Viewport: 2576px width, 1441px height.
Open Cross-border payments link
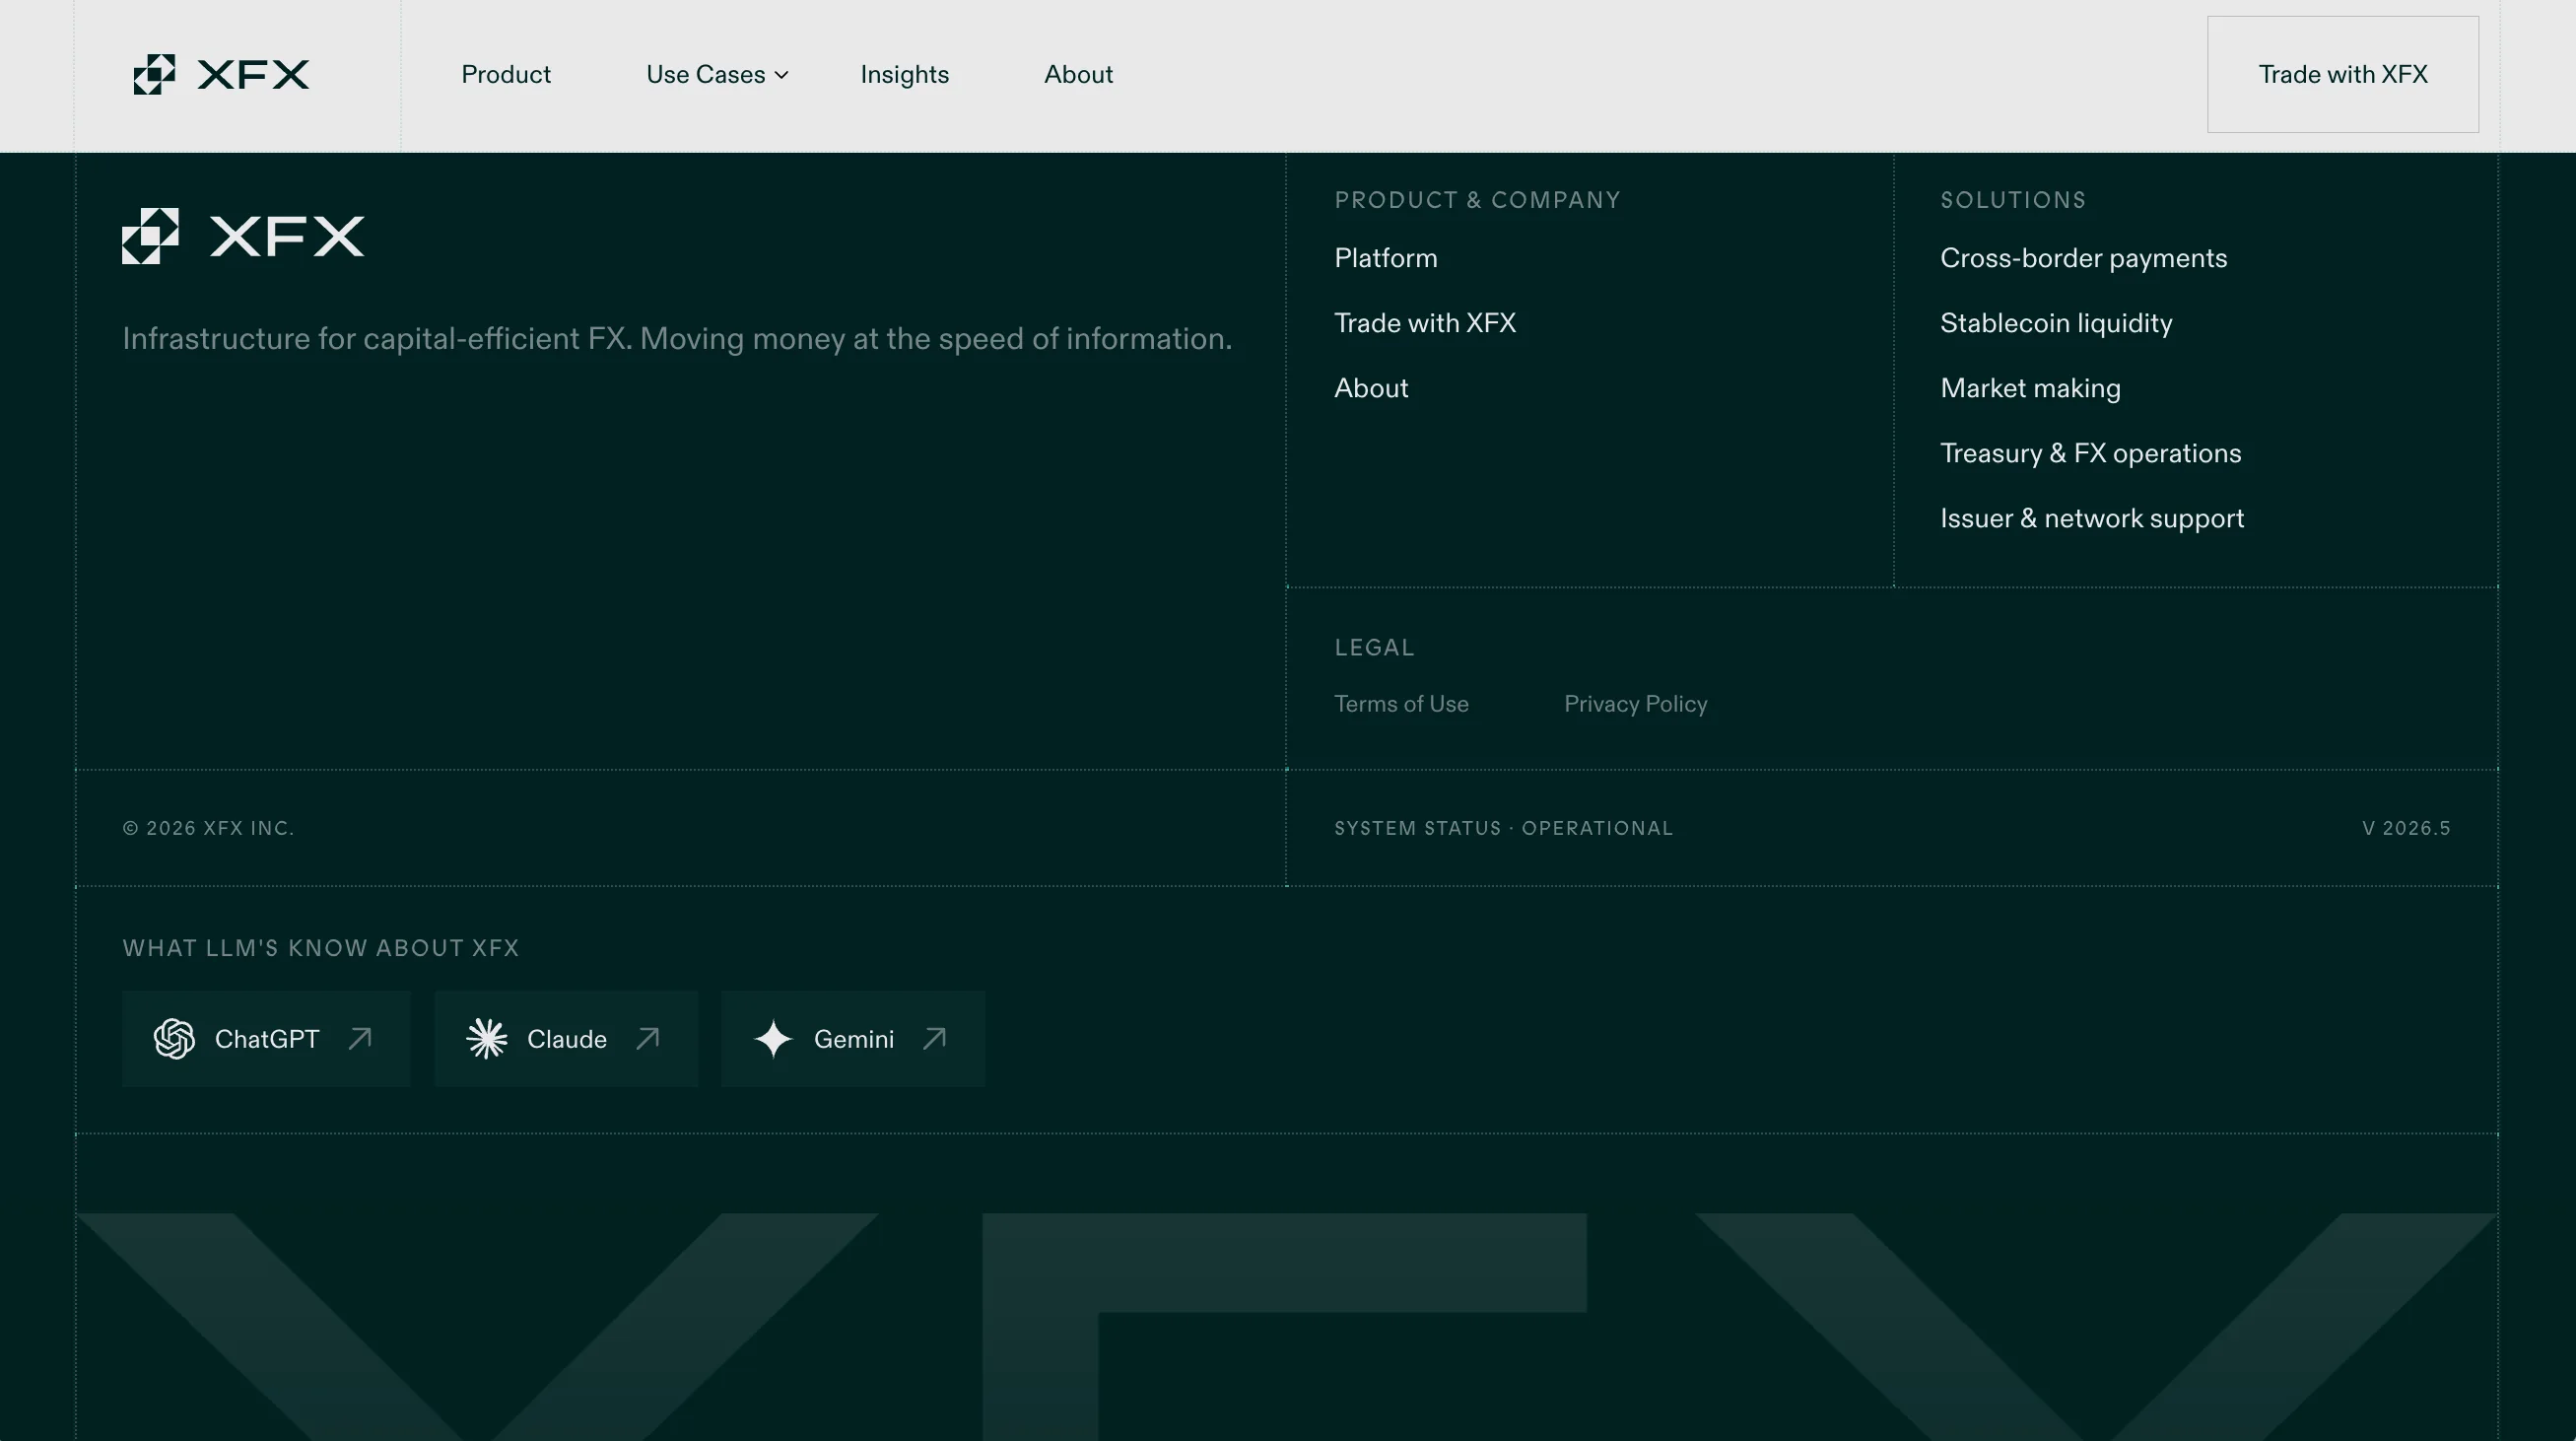click(2084, 258)
